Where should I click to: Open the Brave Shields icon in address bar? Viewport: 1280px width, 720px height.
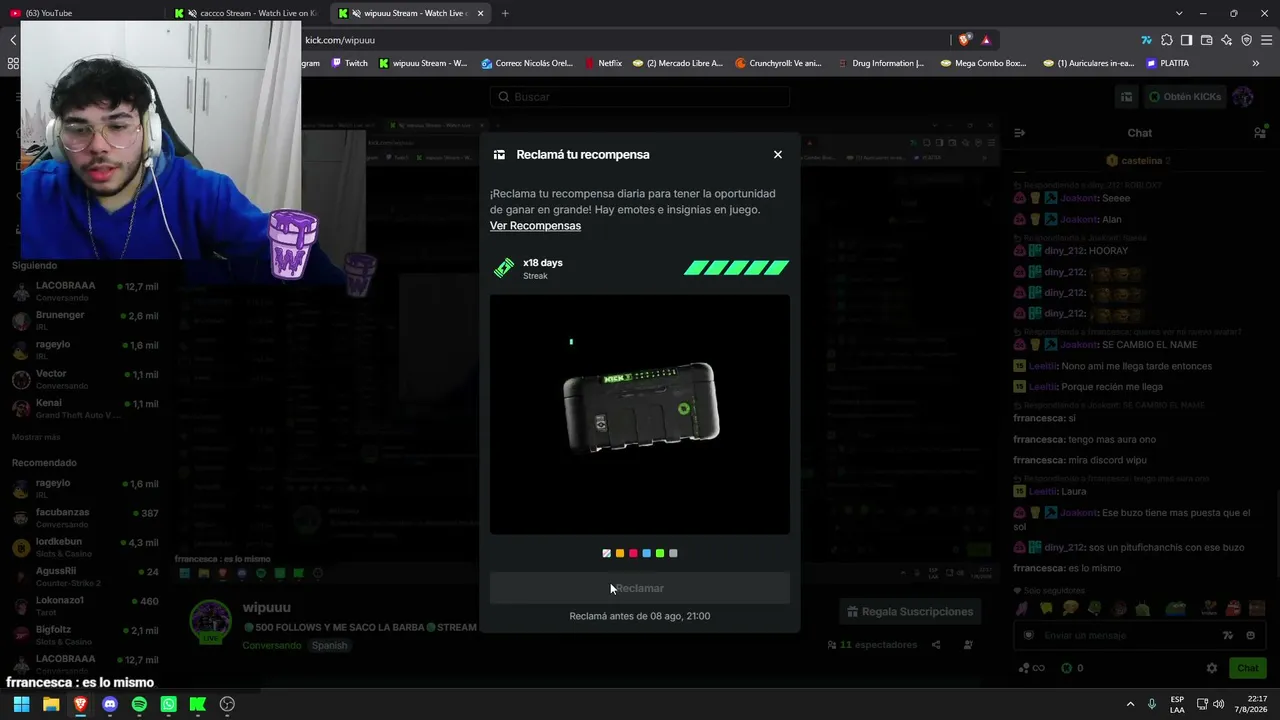point(964,40)
